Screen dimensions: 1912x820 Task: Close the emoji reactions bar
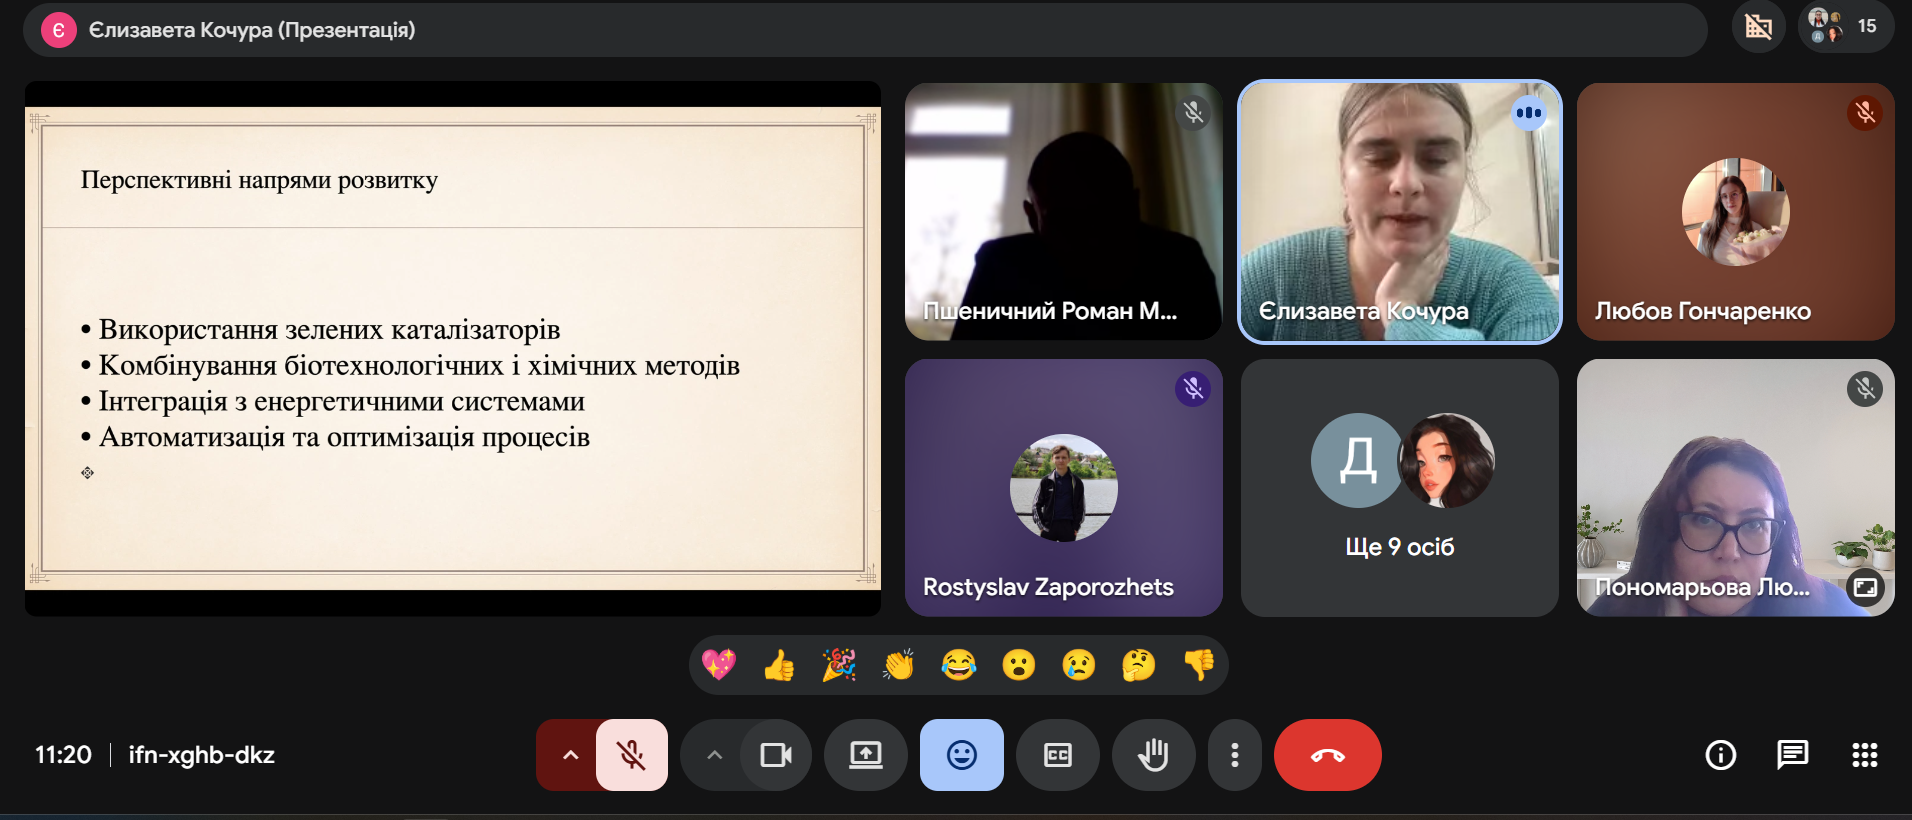961,755
